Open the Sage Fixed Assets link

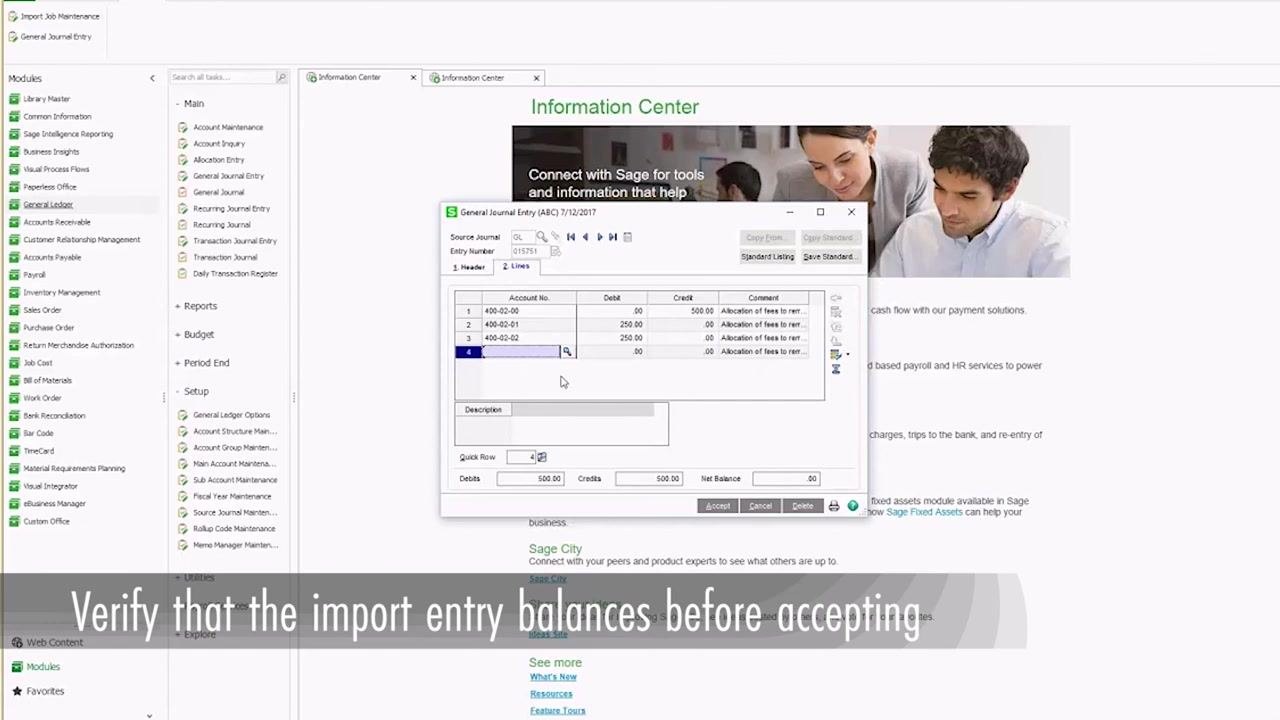tap(924, 512)
